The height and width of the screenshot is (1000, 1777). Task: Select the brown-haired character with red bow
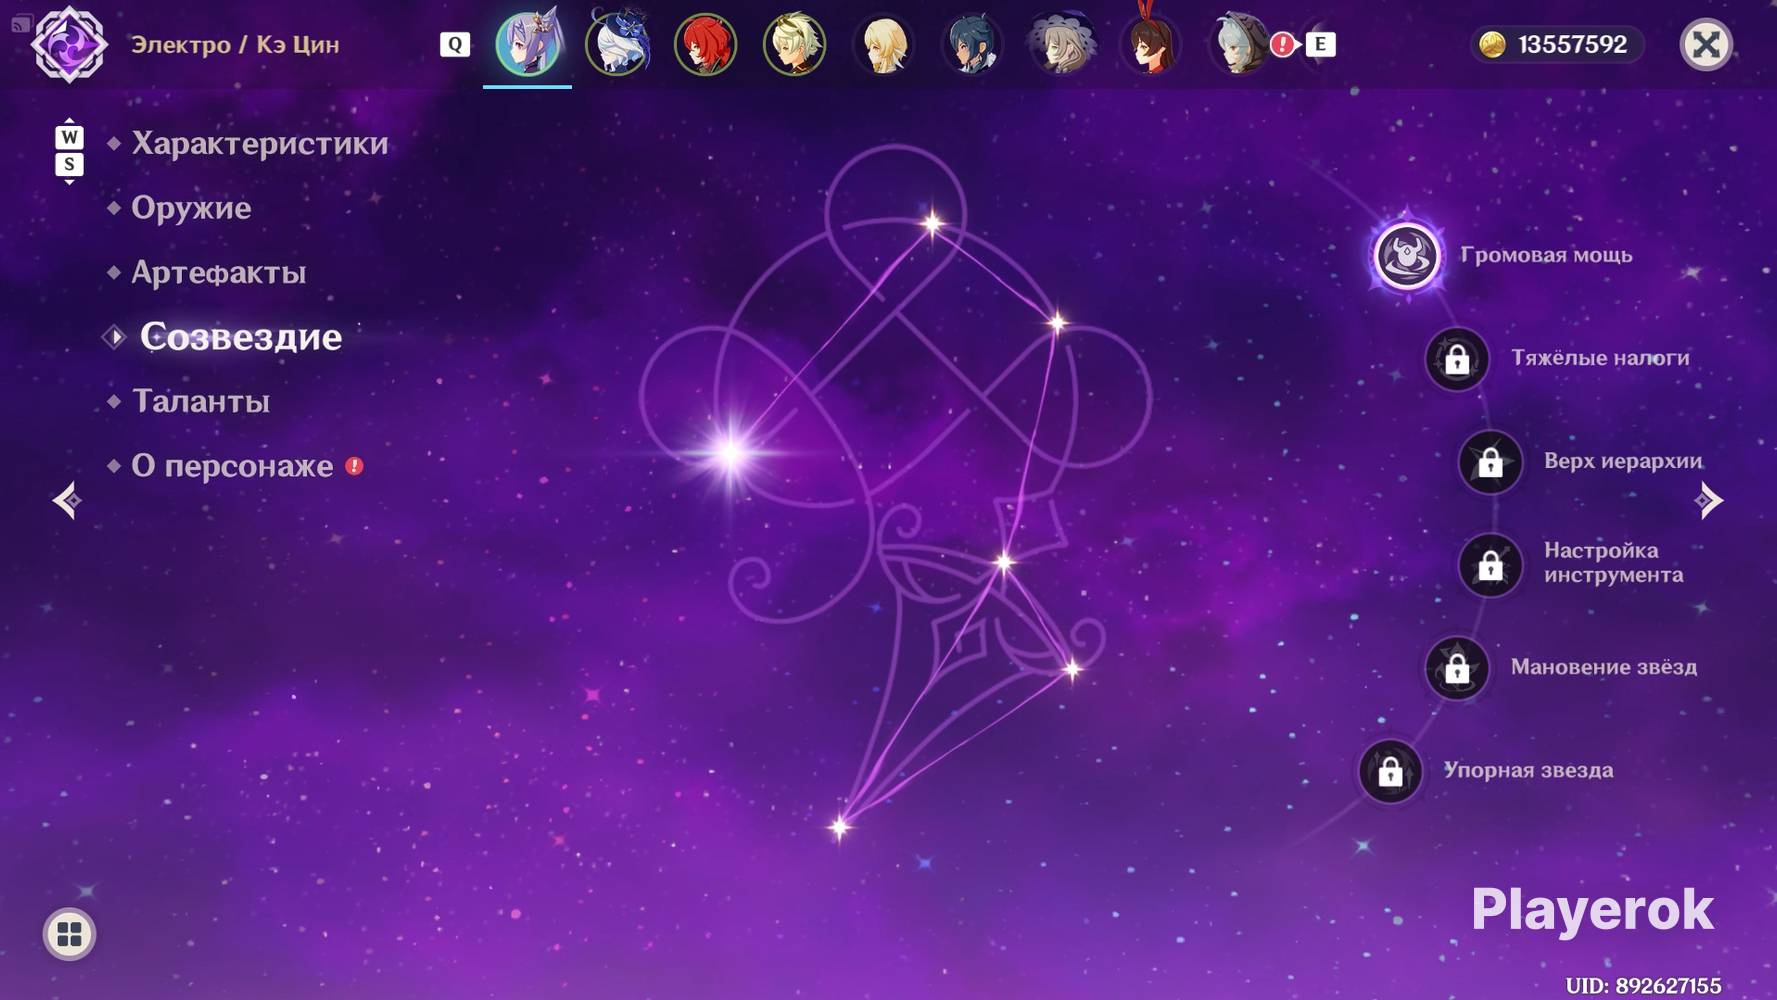click(1151, 44)
